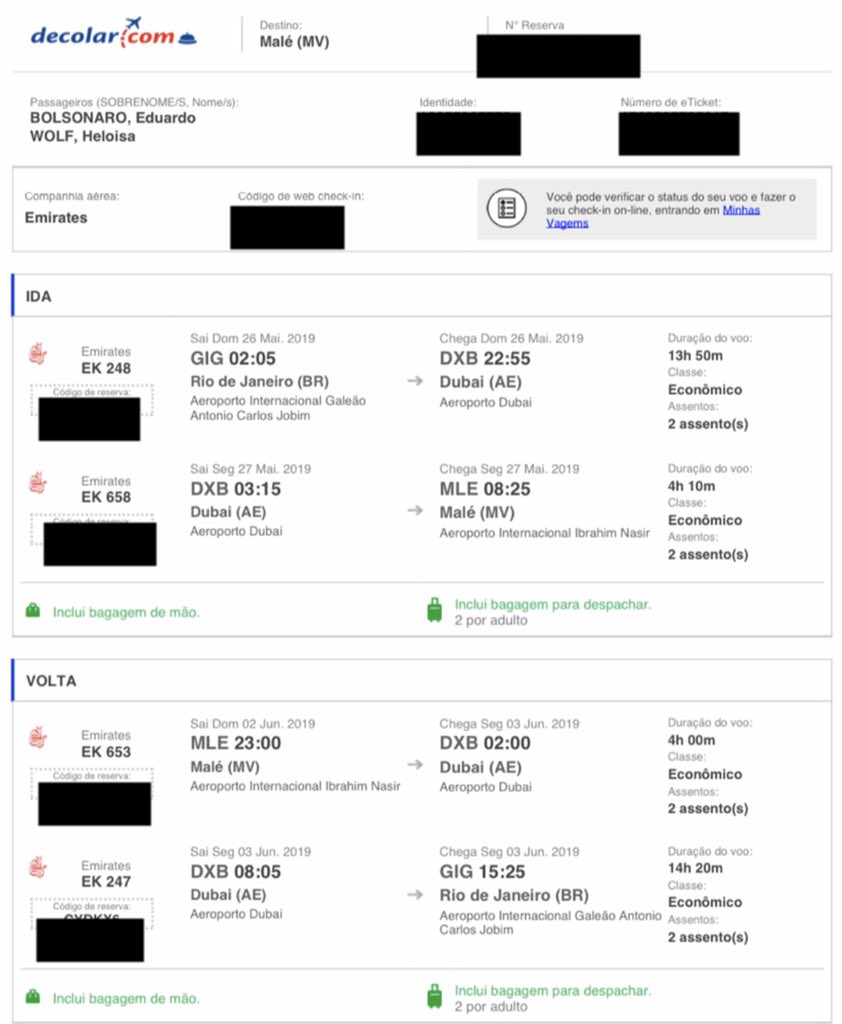This screenshot has height=1024, width=842.
Task: Click arrow between GIG 02:05 and DXB 22:55
Action: coord(415,381)
